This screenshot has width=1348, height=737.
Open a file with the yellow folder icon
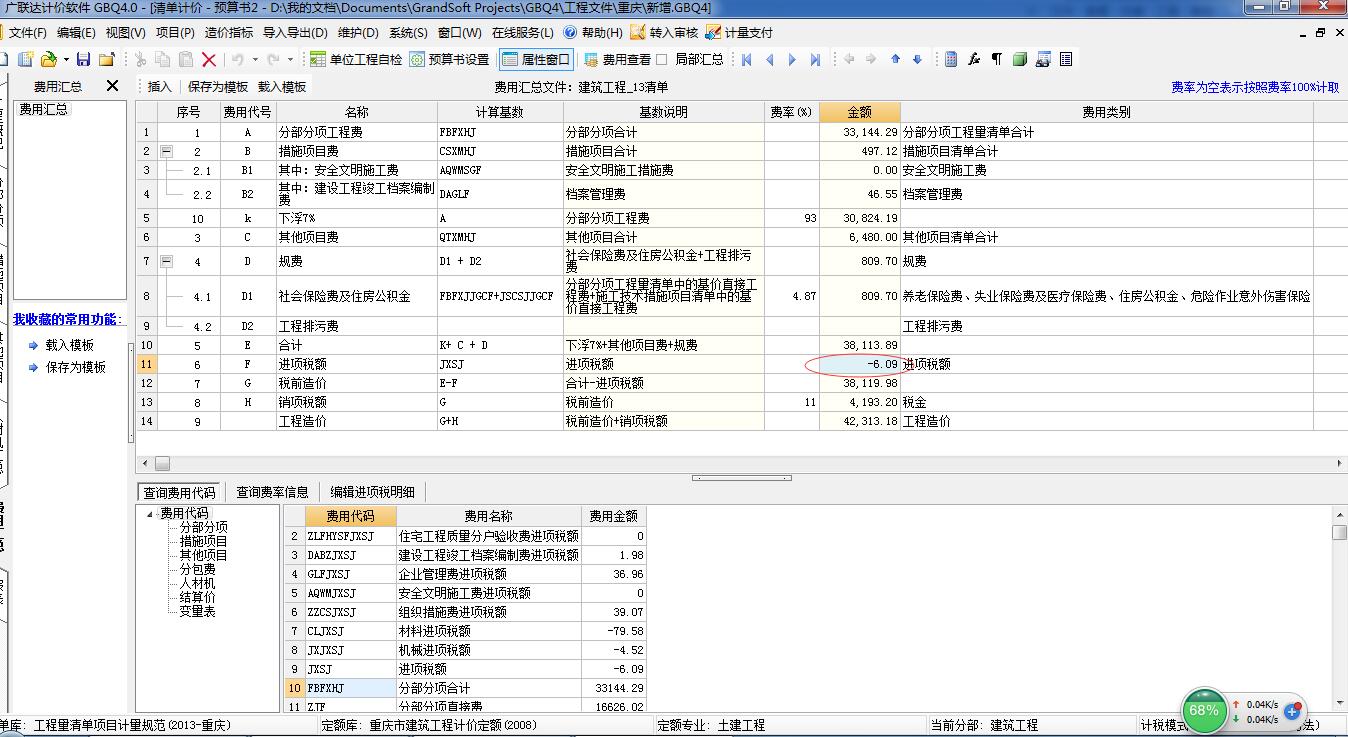[x=48, y=60]
